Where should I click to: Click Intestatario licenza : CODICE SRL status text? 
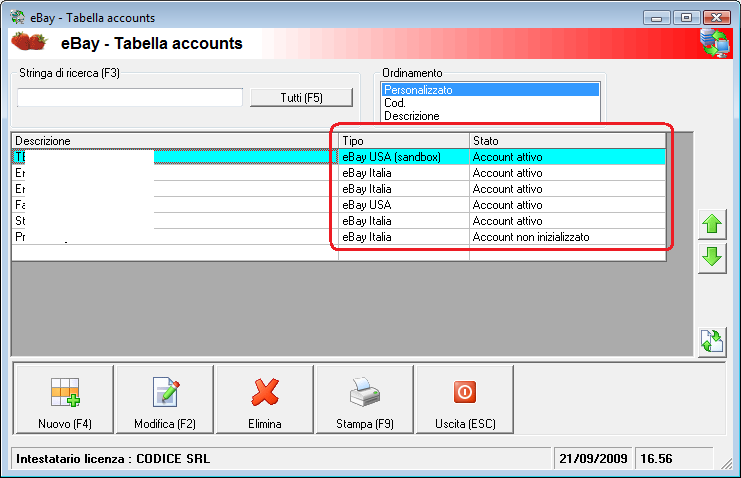point(113,459)
